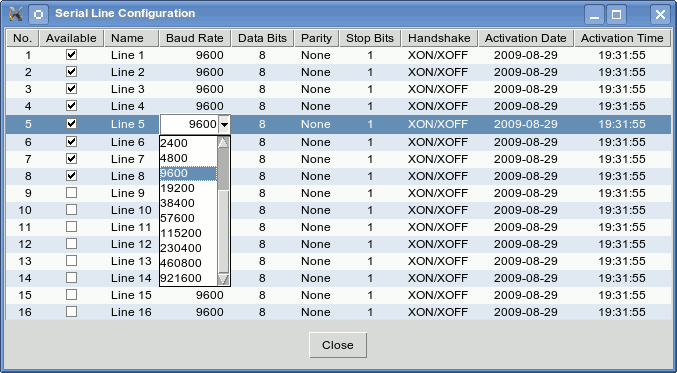Click scroll-down arrow of baud rate list

pos(223,279)
